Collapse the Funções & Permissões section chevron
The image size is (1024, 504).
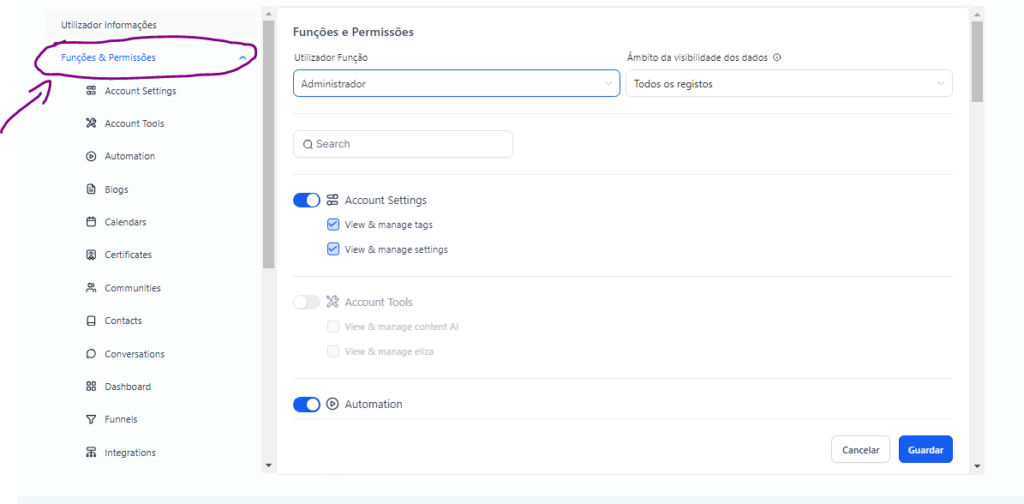(x=243, y=58)
